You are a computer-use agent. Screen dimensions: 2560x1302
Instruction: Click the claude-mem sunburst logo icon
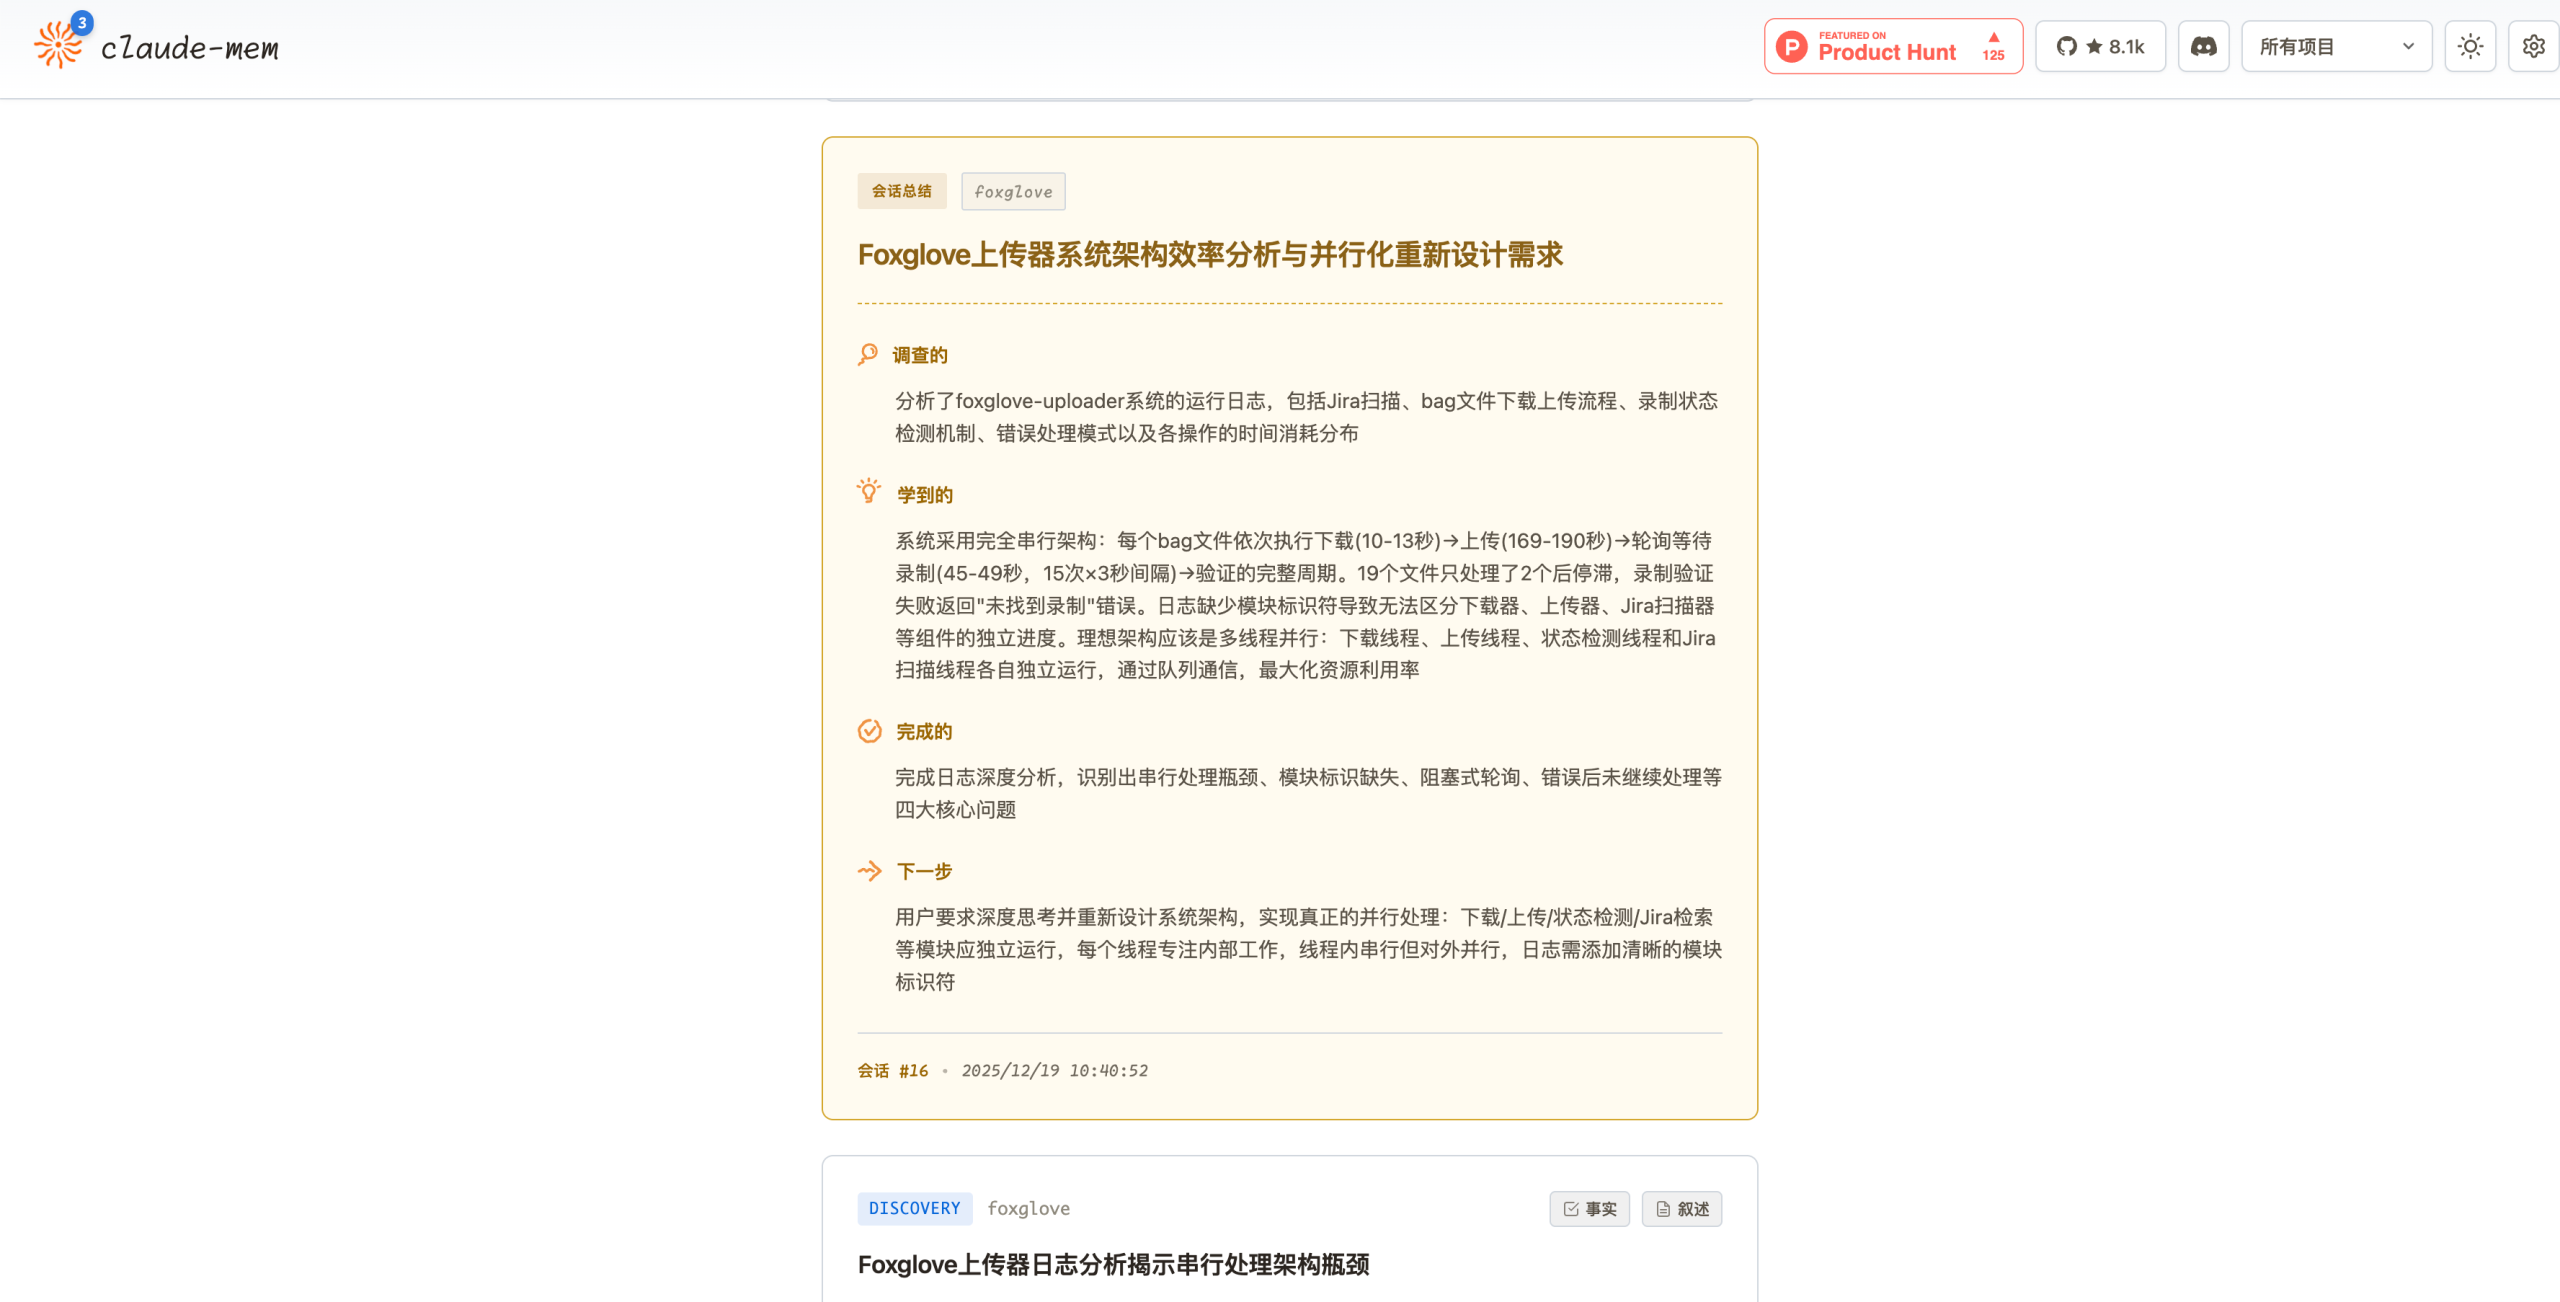point(58,45)
